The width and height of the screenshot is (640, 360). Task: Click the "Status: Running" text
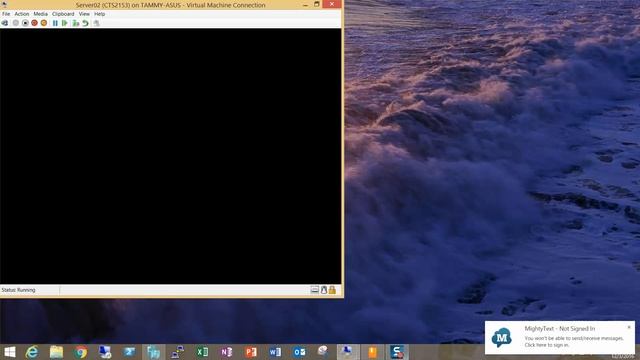click(x=18, y=290)
